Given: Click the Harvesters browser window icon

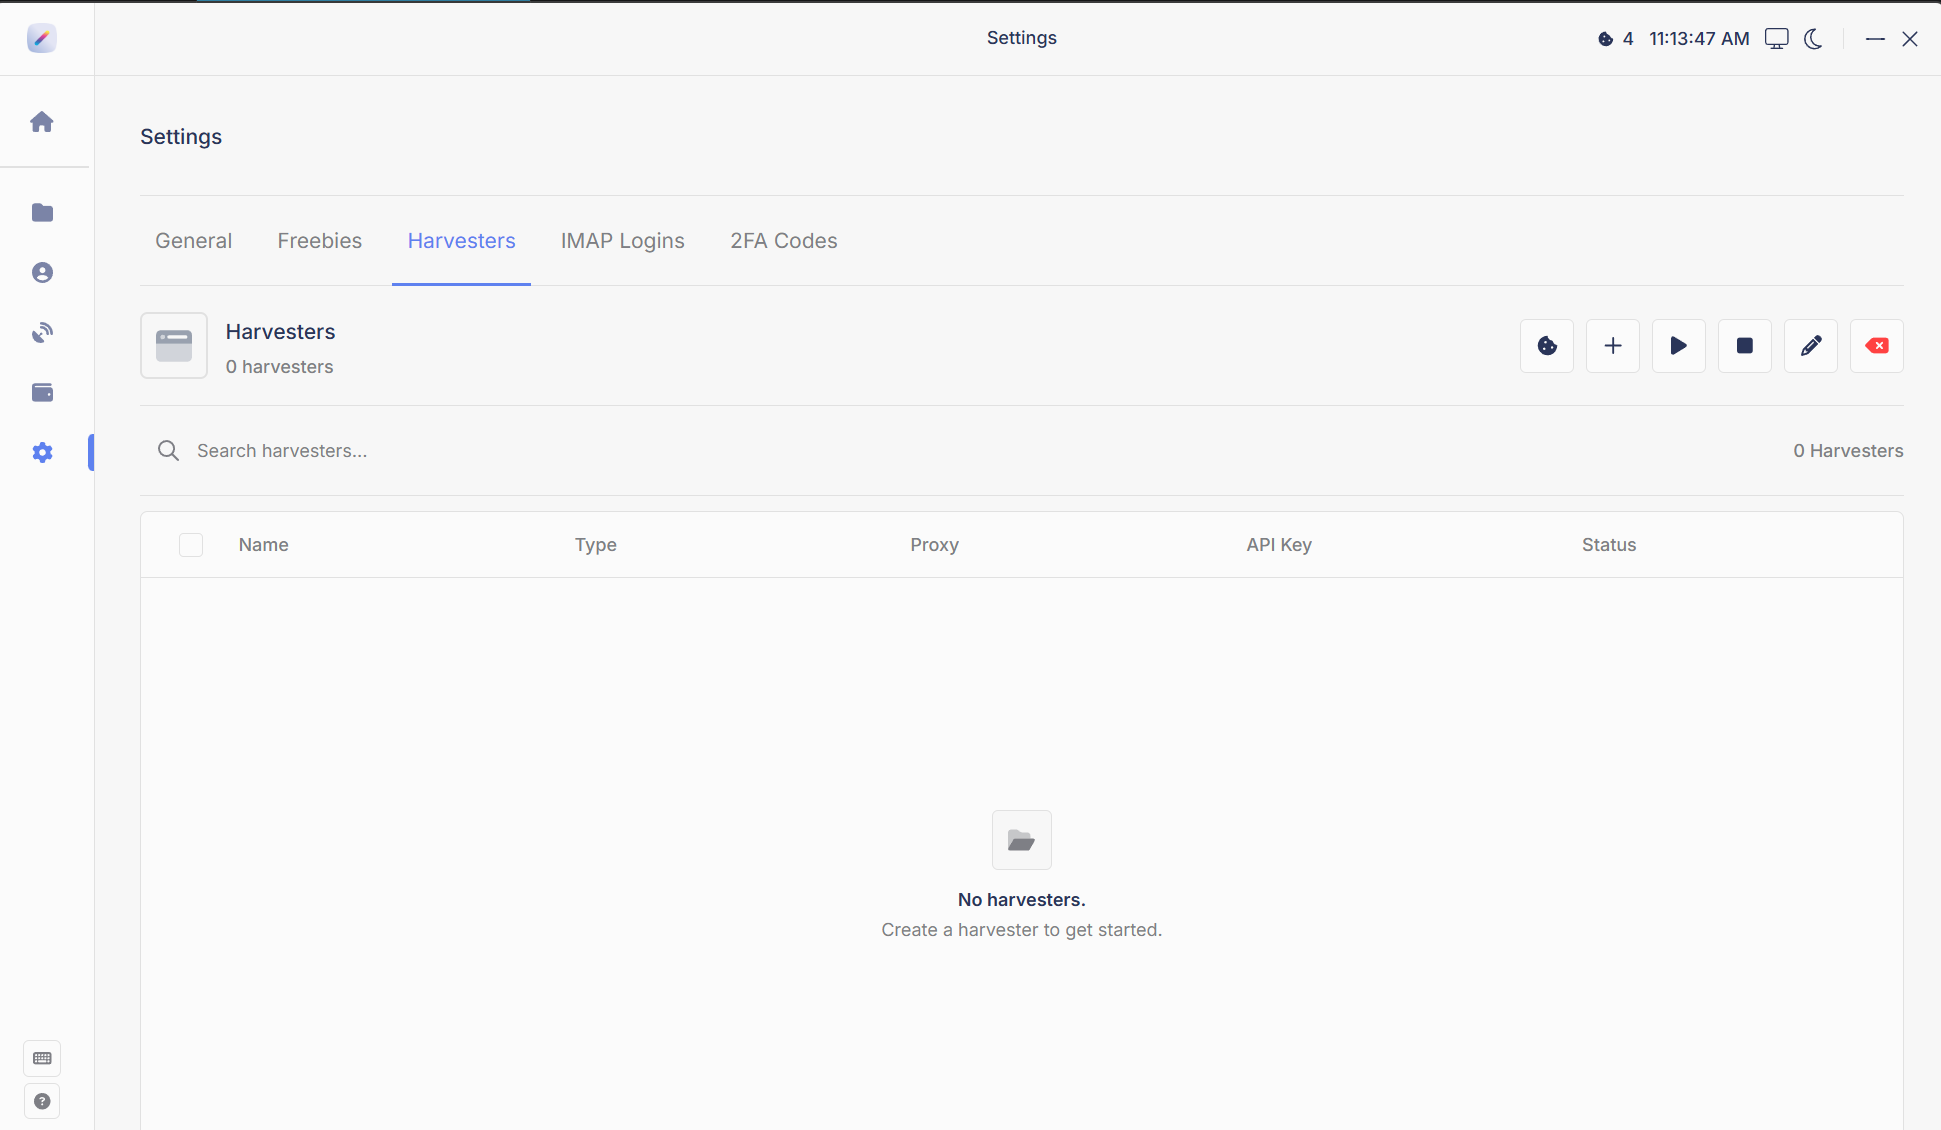Looking at the screenshot, I should (x=174, y=346).
